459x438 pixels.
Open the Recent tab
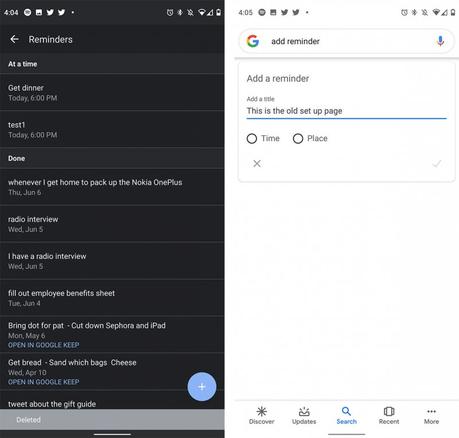(x=389, y=415)
